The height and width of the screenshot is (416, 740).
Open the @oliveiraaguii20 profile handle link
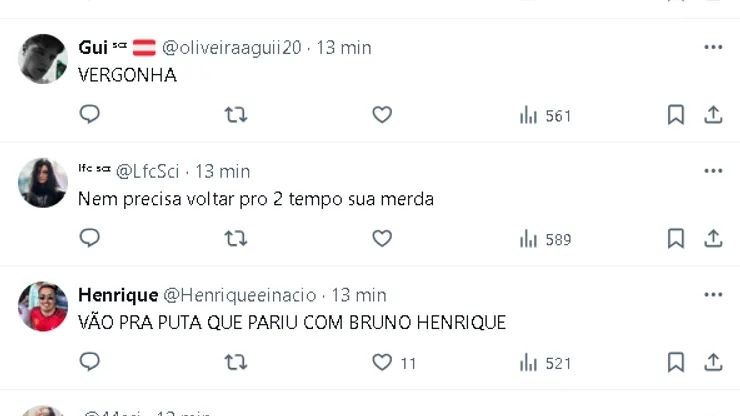[231, 47]
